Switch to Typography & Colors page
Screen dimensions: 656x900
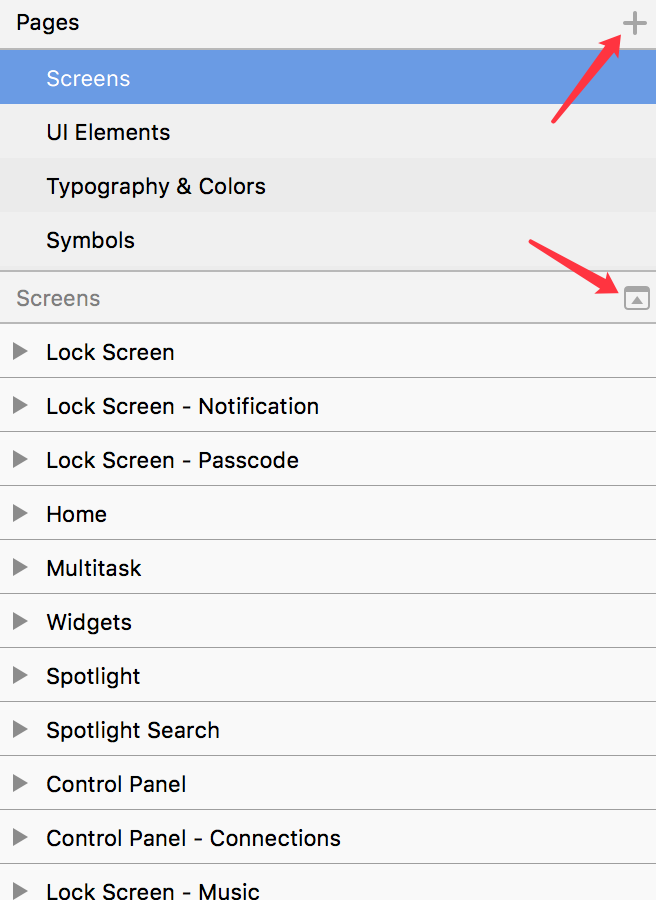328,185
